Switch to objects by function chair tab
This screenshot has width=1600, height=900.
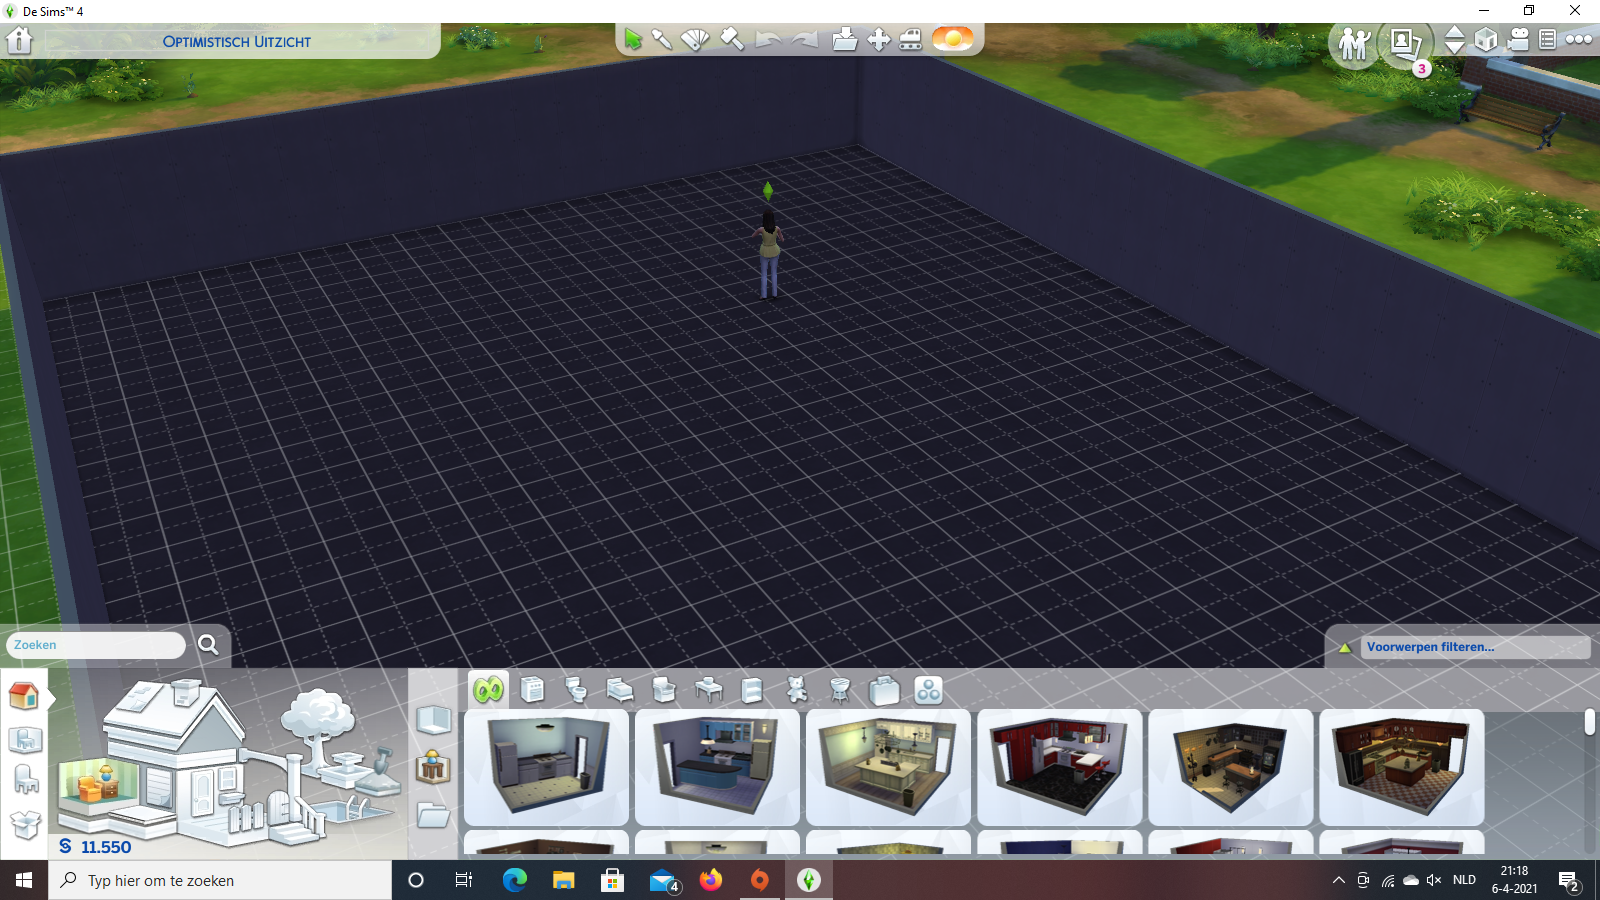25,780
